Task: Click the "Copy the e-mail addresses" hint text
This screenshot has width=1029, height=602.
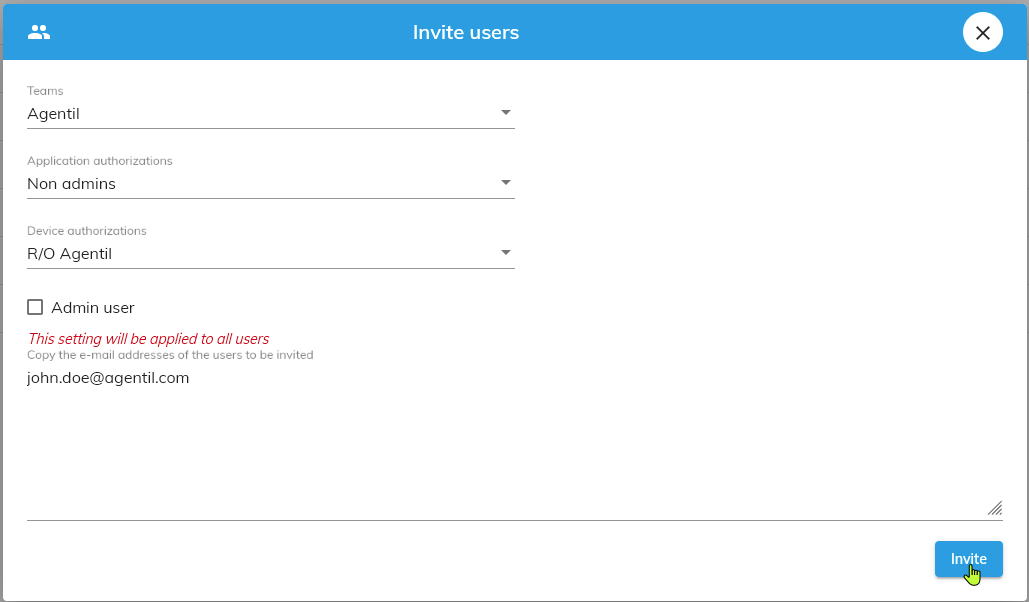Action: [170, 355]
